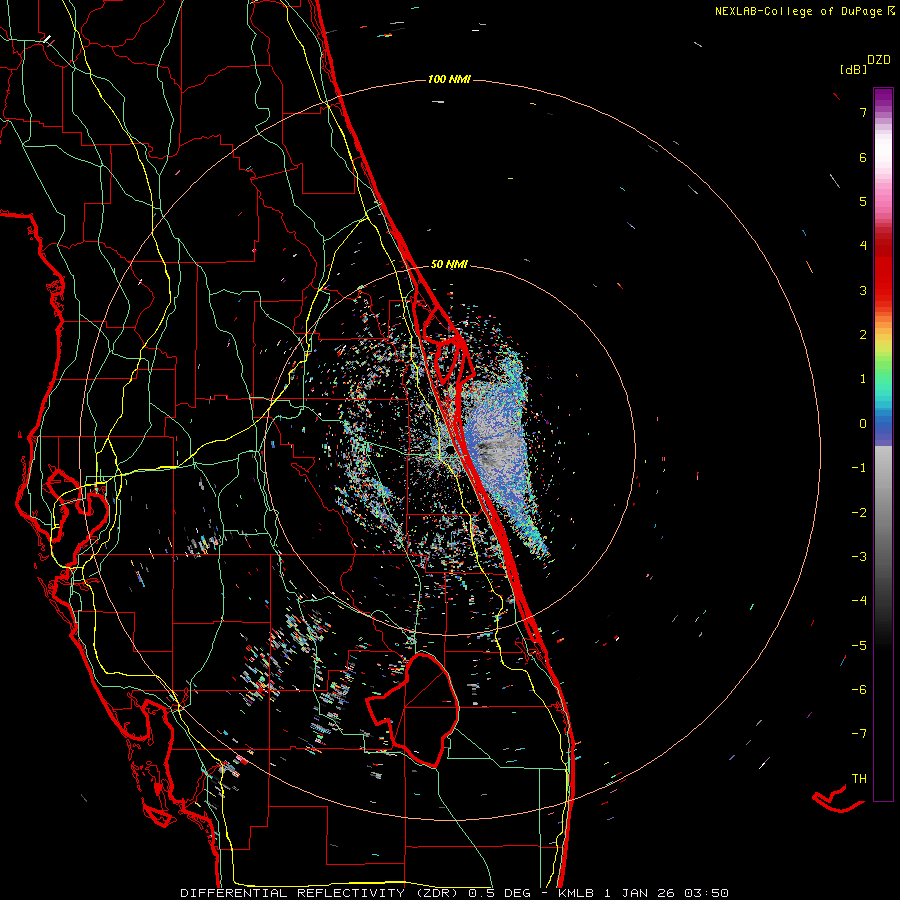900x900 pixels.
Task: Click the legend value "-2"
Action: click(x=859, y=513)
